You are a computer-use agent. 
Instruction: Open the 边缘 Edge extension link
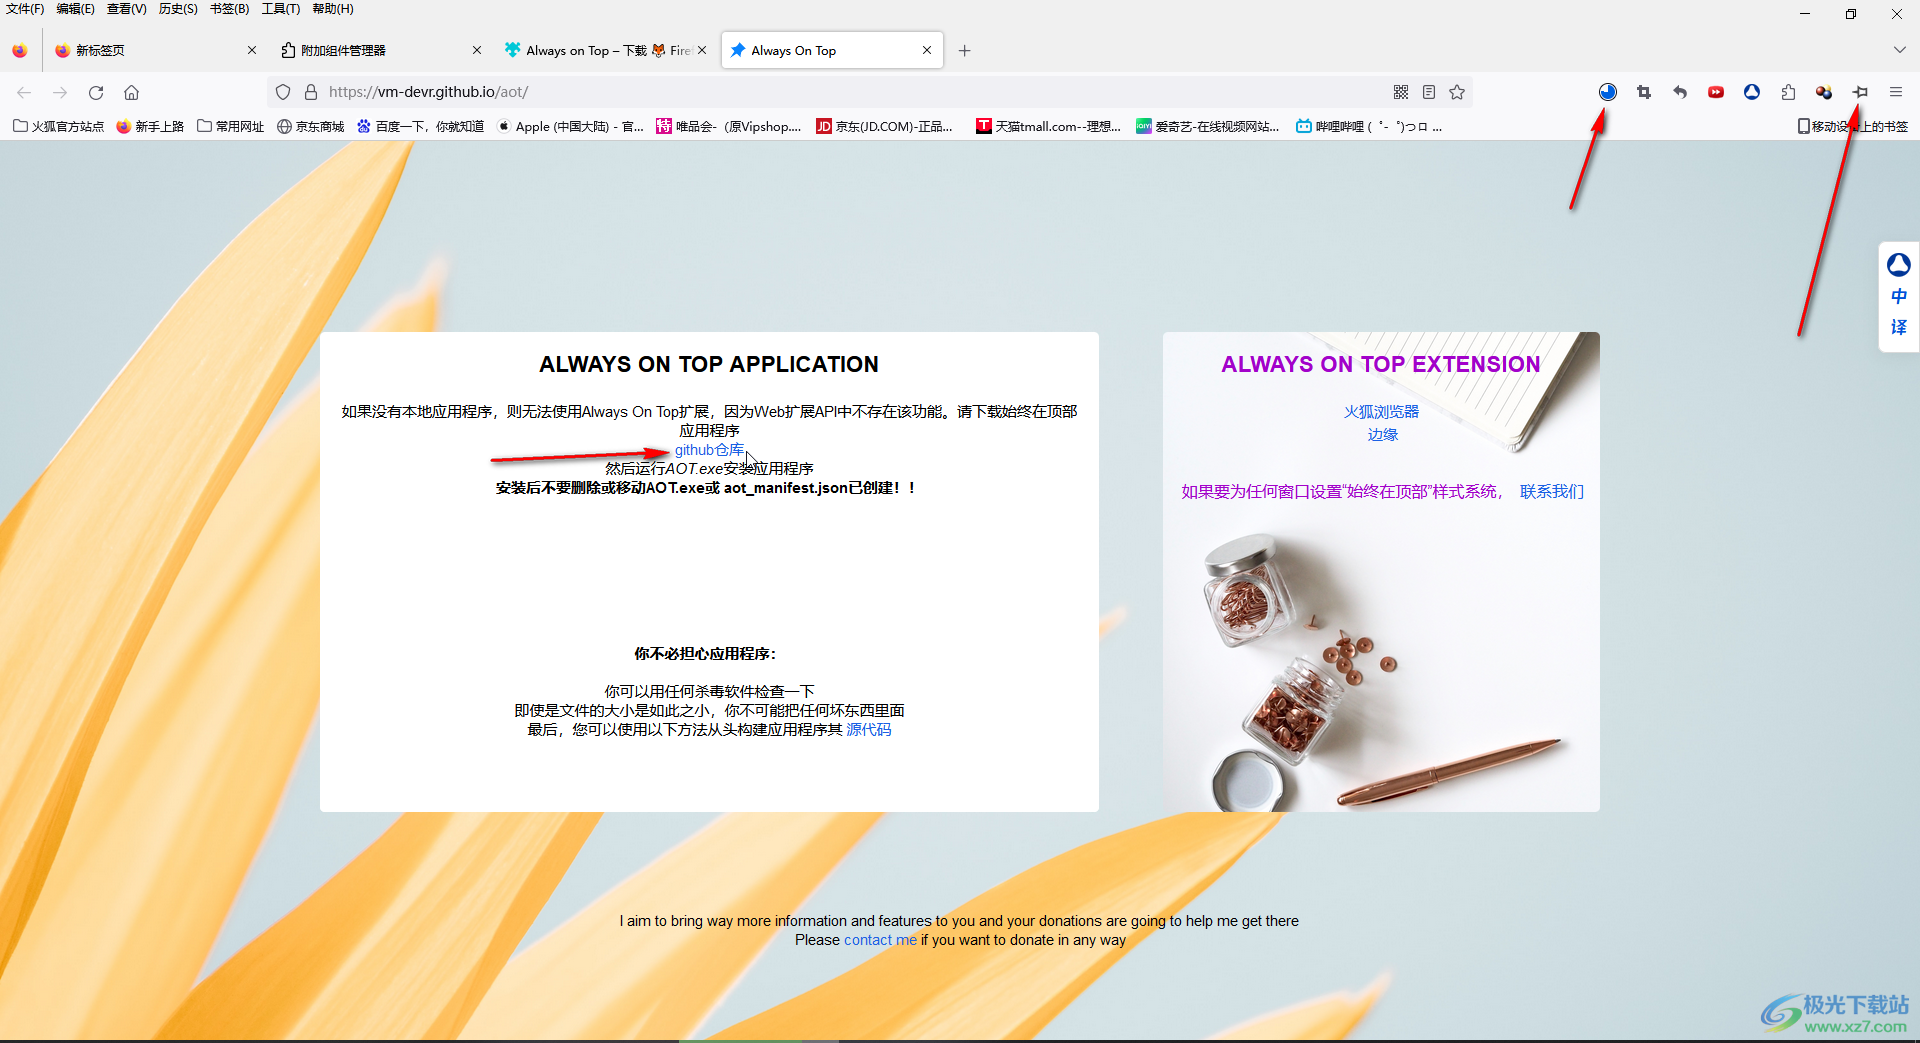point(1382,435)
